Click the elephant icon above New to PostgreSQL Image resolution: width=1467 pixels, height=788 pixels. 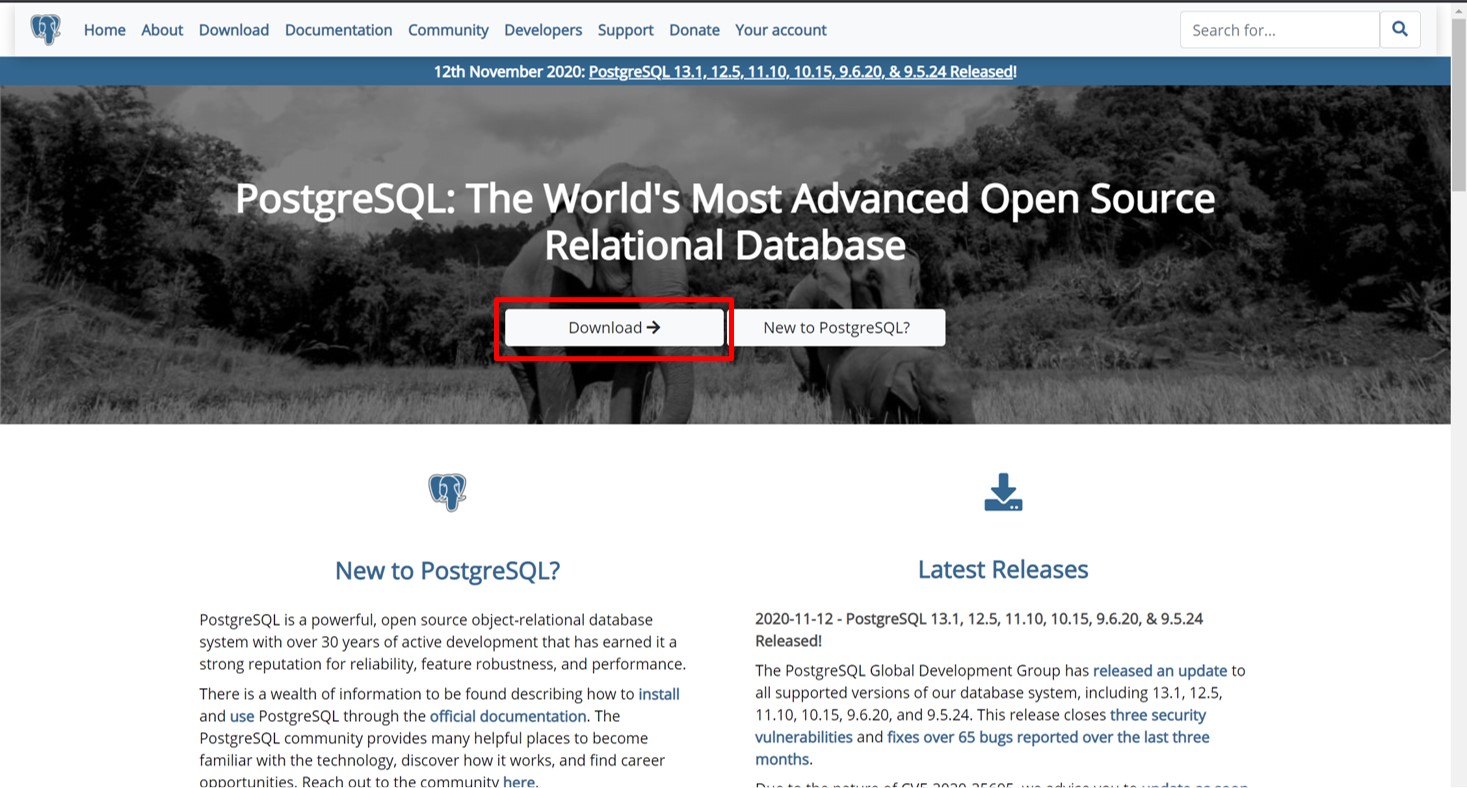pos(447,492)
